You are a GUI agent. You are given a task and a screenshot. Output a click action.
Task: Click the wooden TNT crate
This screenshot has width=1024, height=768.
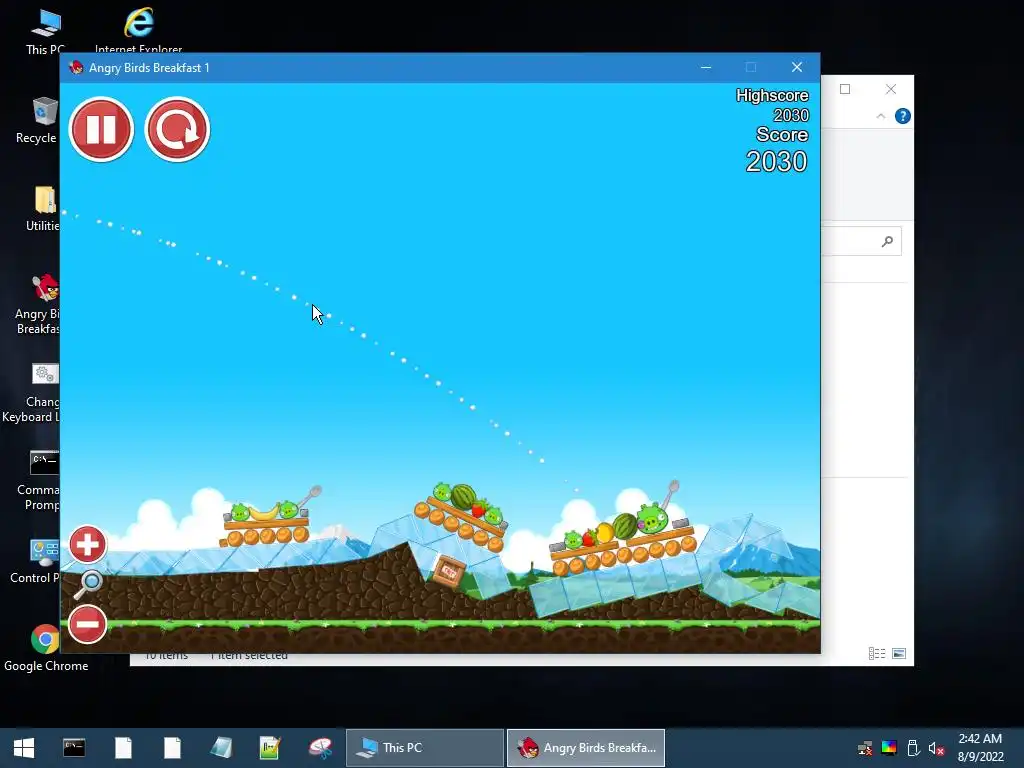click(x=449, y=571)
